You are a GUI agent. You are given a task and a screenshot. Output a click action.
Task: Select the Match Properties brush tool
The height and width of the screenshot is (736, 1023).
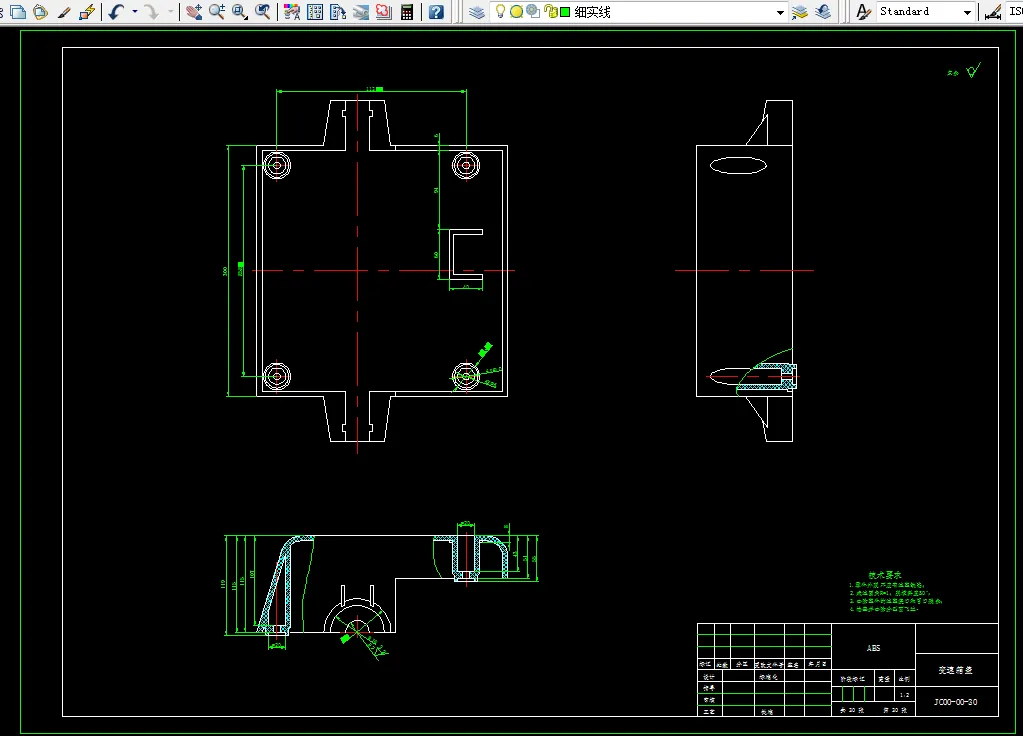pos(64,12)
